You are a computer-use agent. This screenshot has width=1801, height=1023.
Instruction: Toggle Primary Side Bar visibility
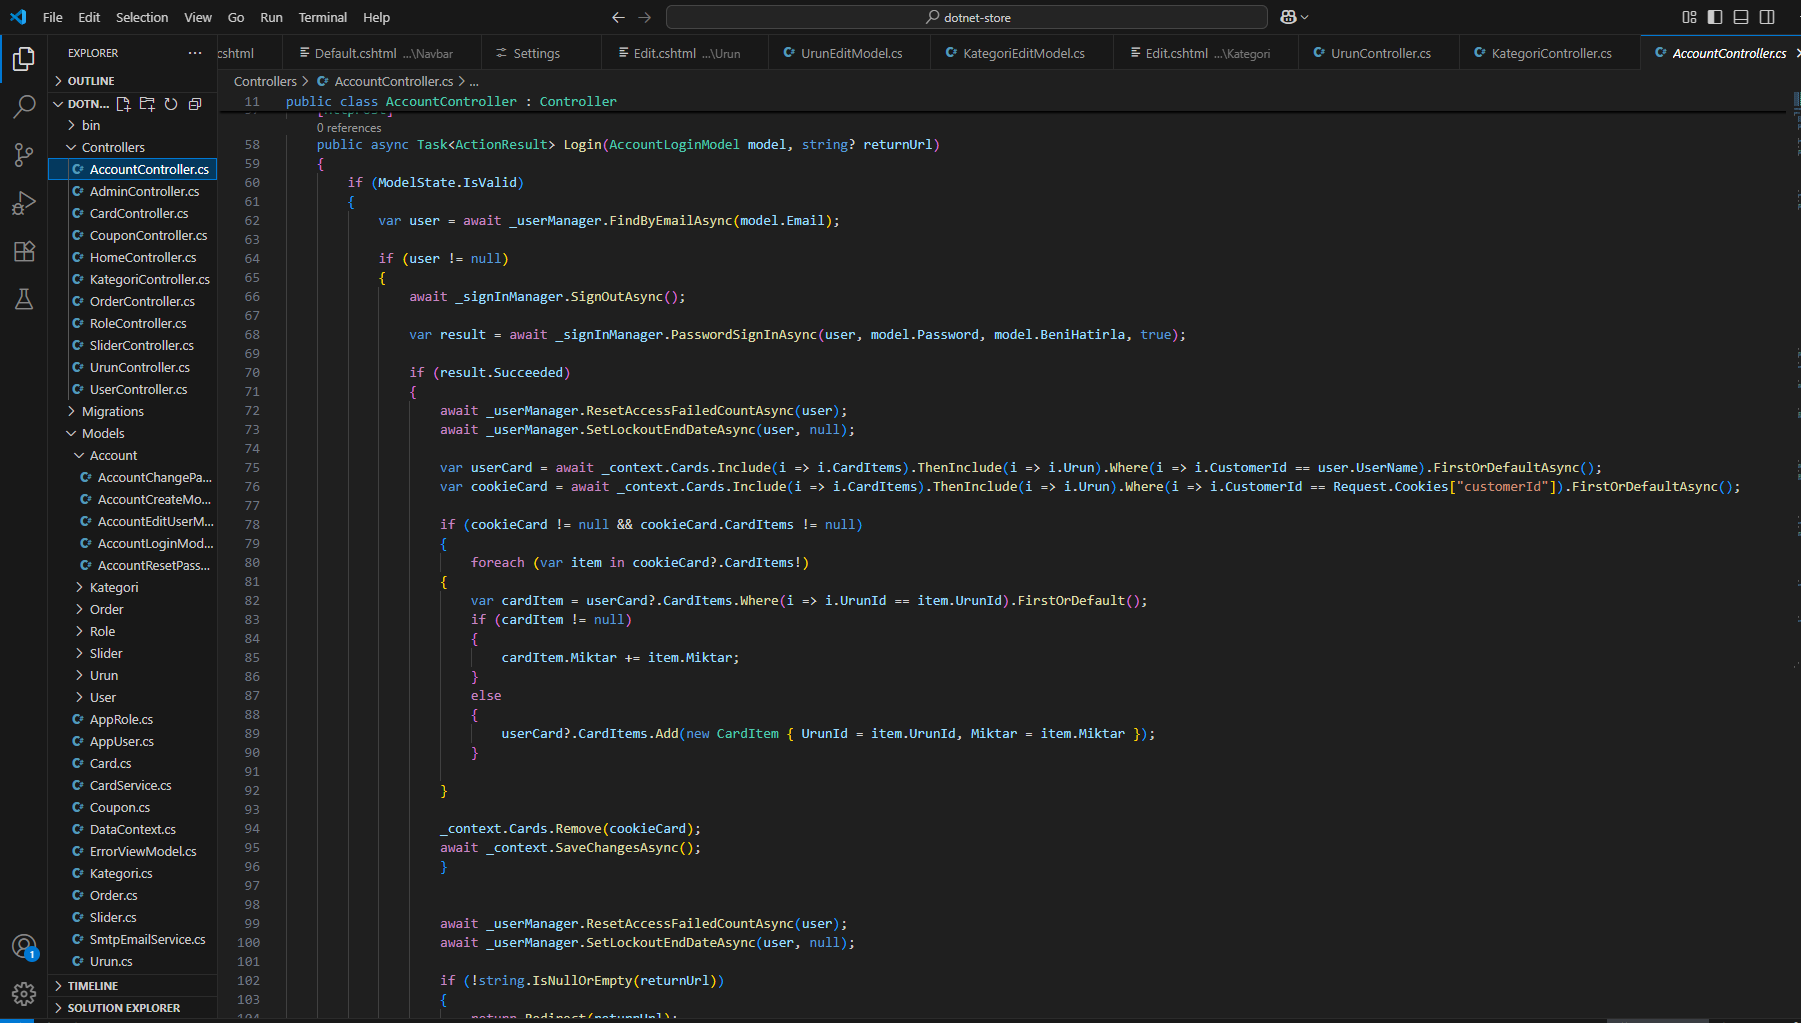[1715, 17]
